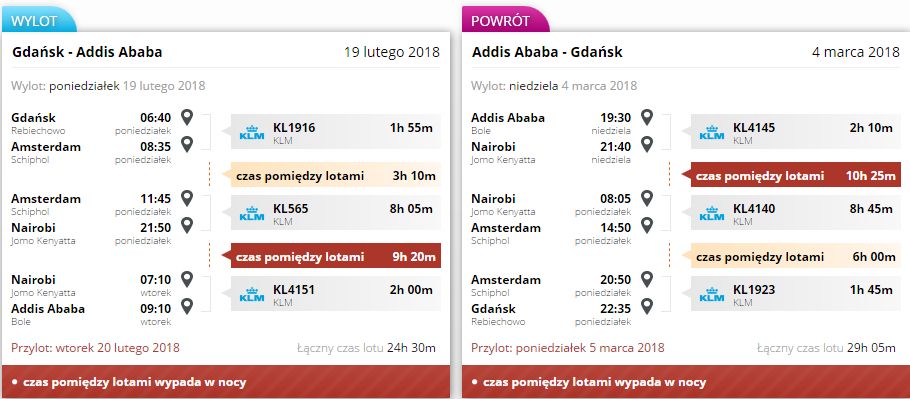This screenshot has height=399, width=910.
Task: Click the KLM logo beside KL4145
Action: (712, 132)
